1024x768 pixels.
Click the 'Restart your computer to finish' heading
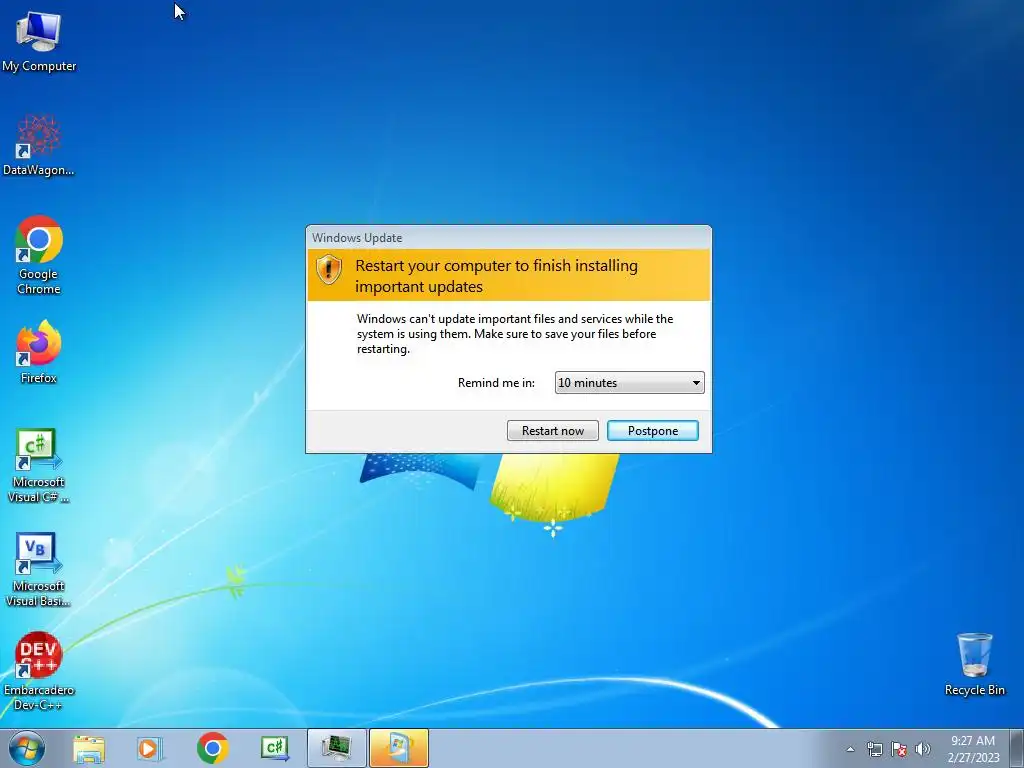[496, 276]
